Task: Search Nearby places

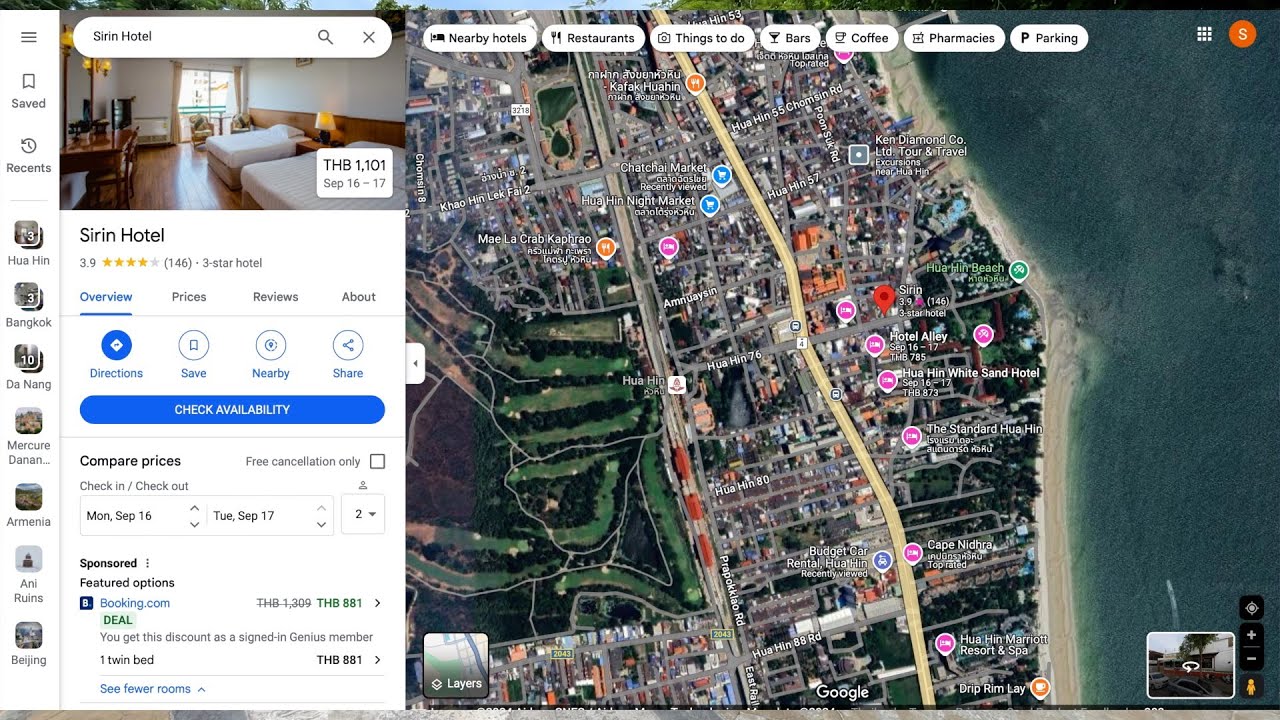Action: [x=270, y=355]
